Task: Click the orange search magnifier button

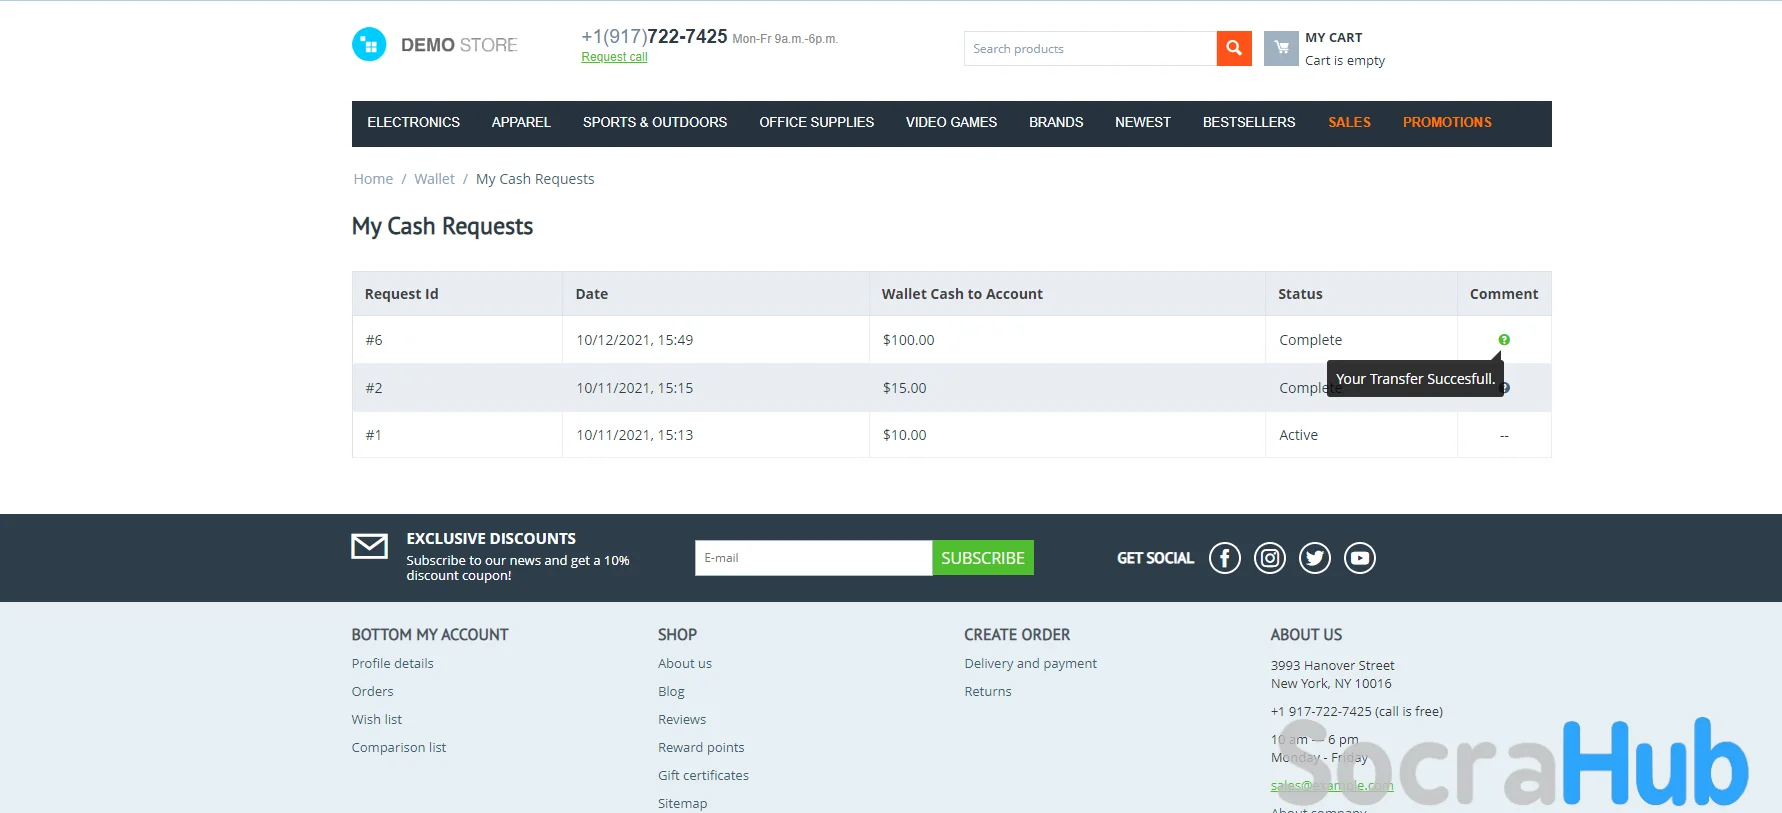Action: point(1233,48)
